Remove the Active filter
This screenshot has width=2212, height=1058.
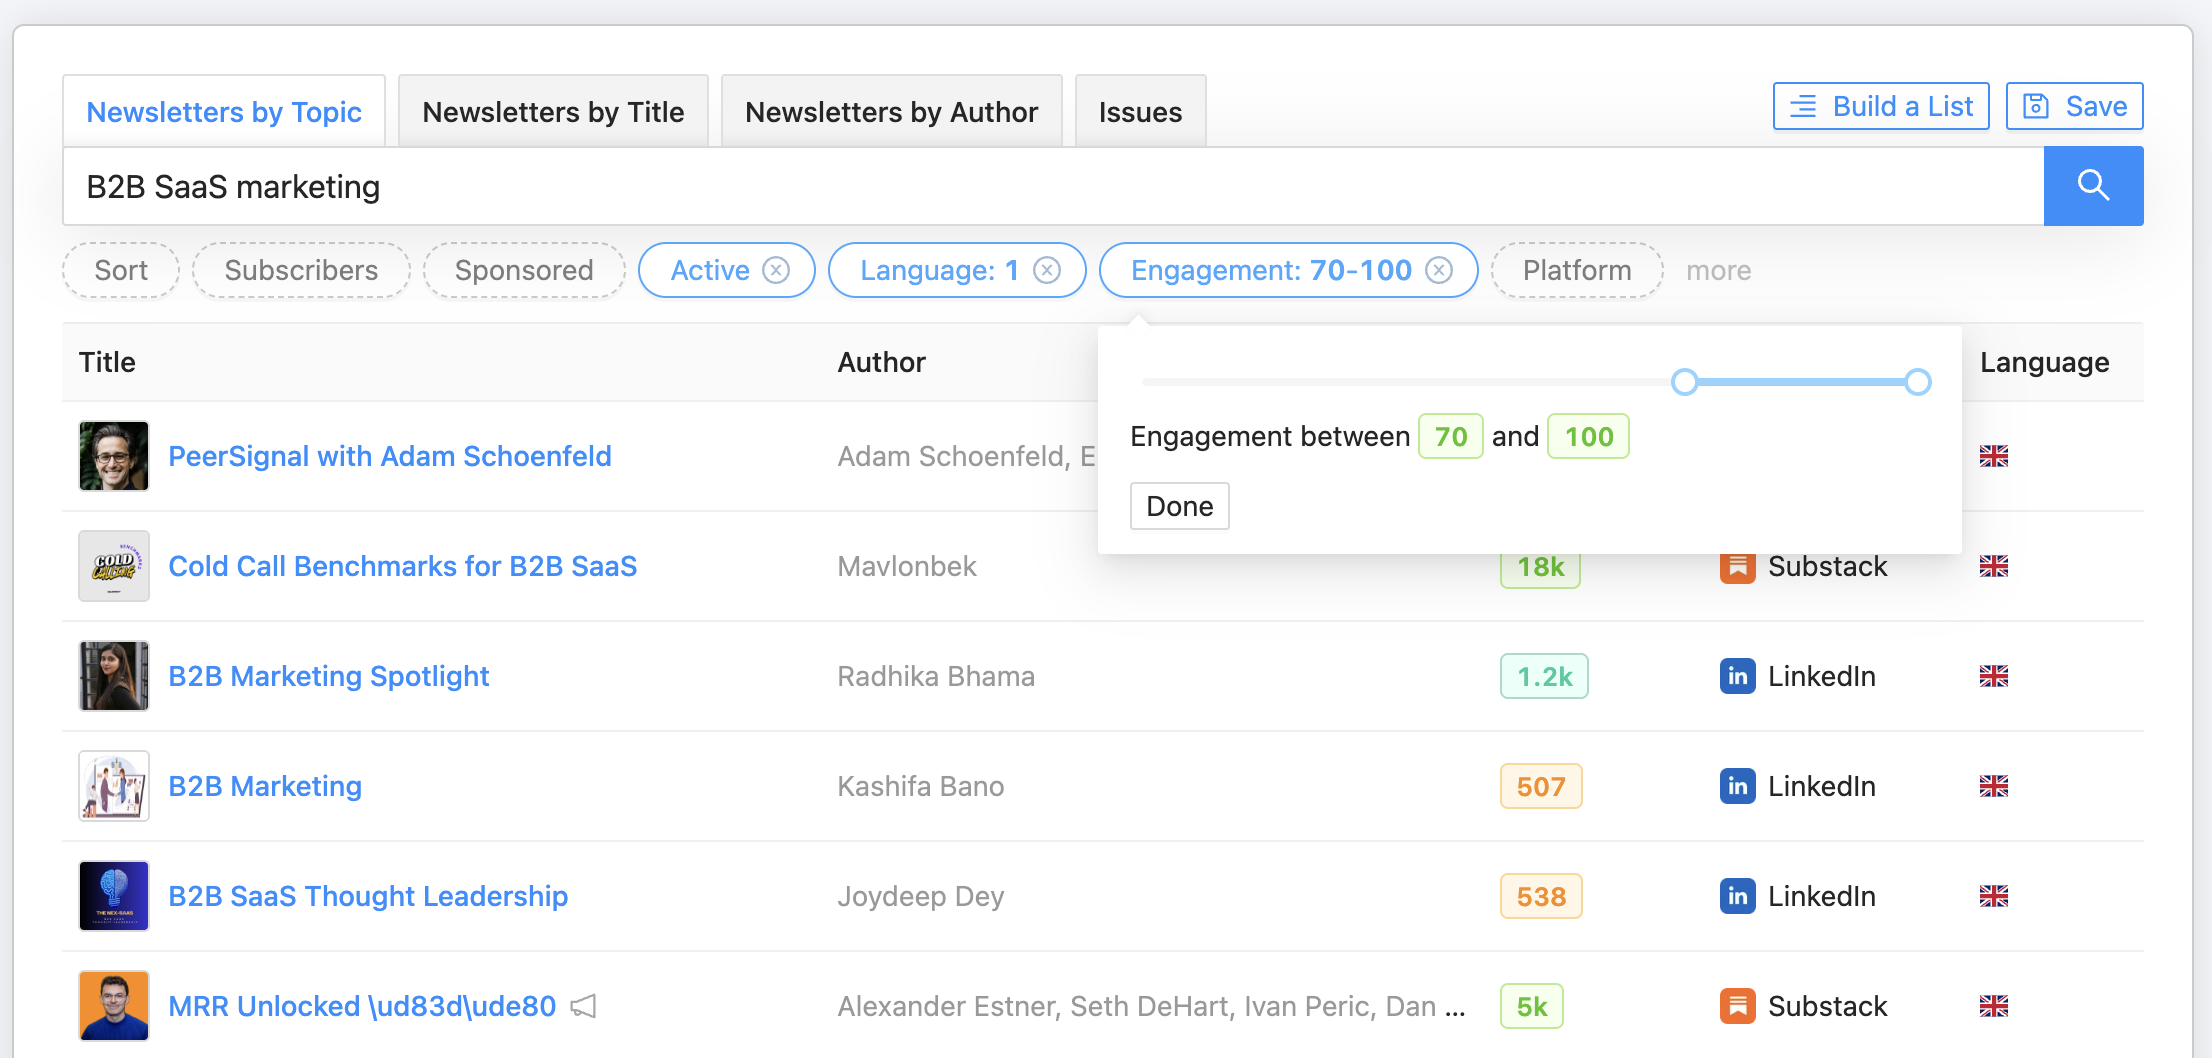(x=776, y=270)
